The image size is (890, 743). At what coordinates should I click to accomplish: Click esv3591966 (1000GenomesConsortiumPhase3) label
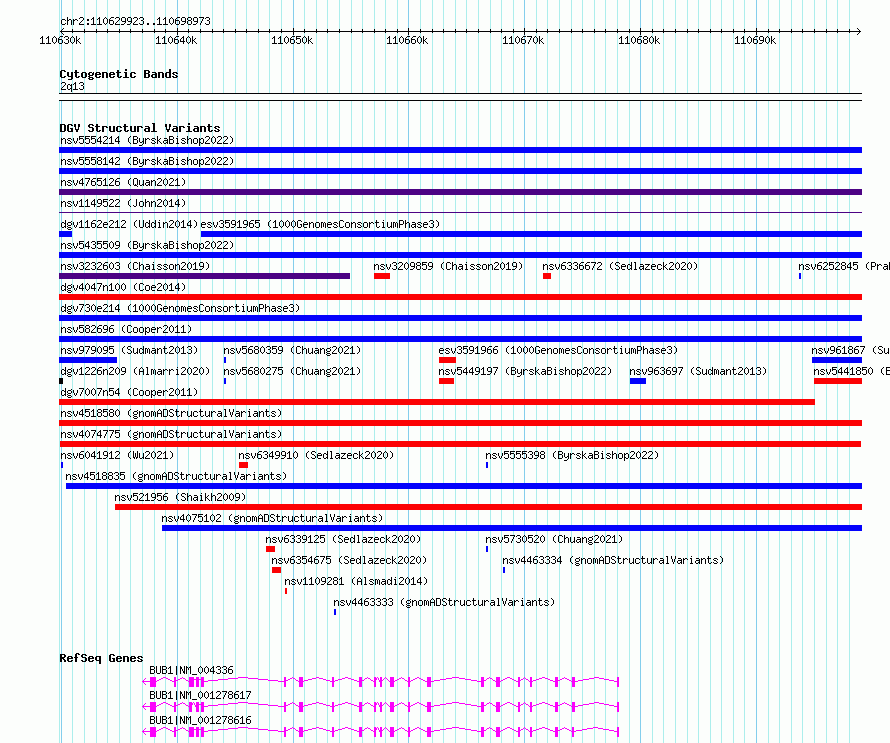point(559,350)
